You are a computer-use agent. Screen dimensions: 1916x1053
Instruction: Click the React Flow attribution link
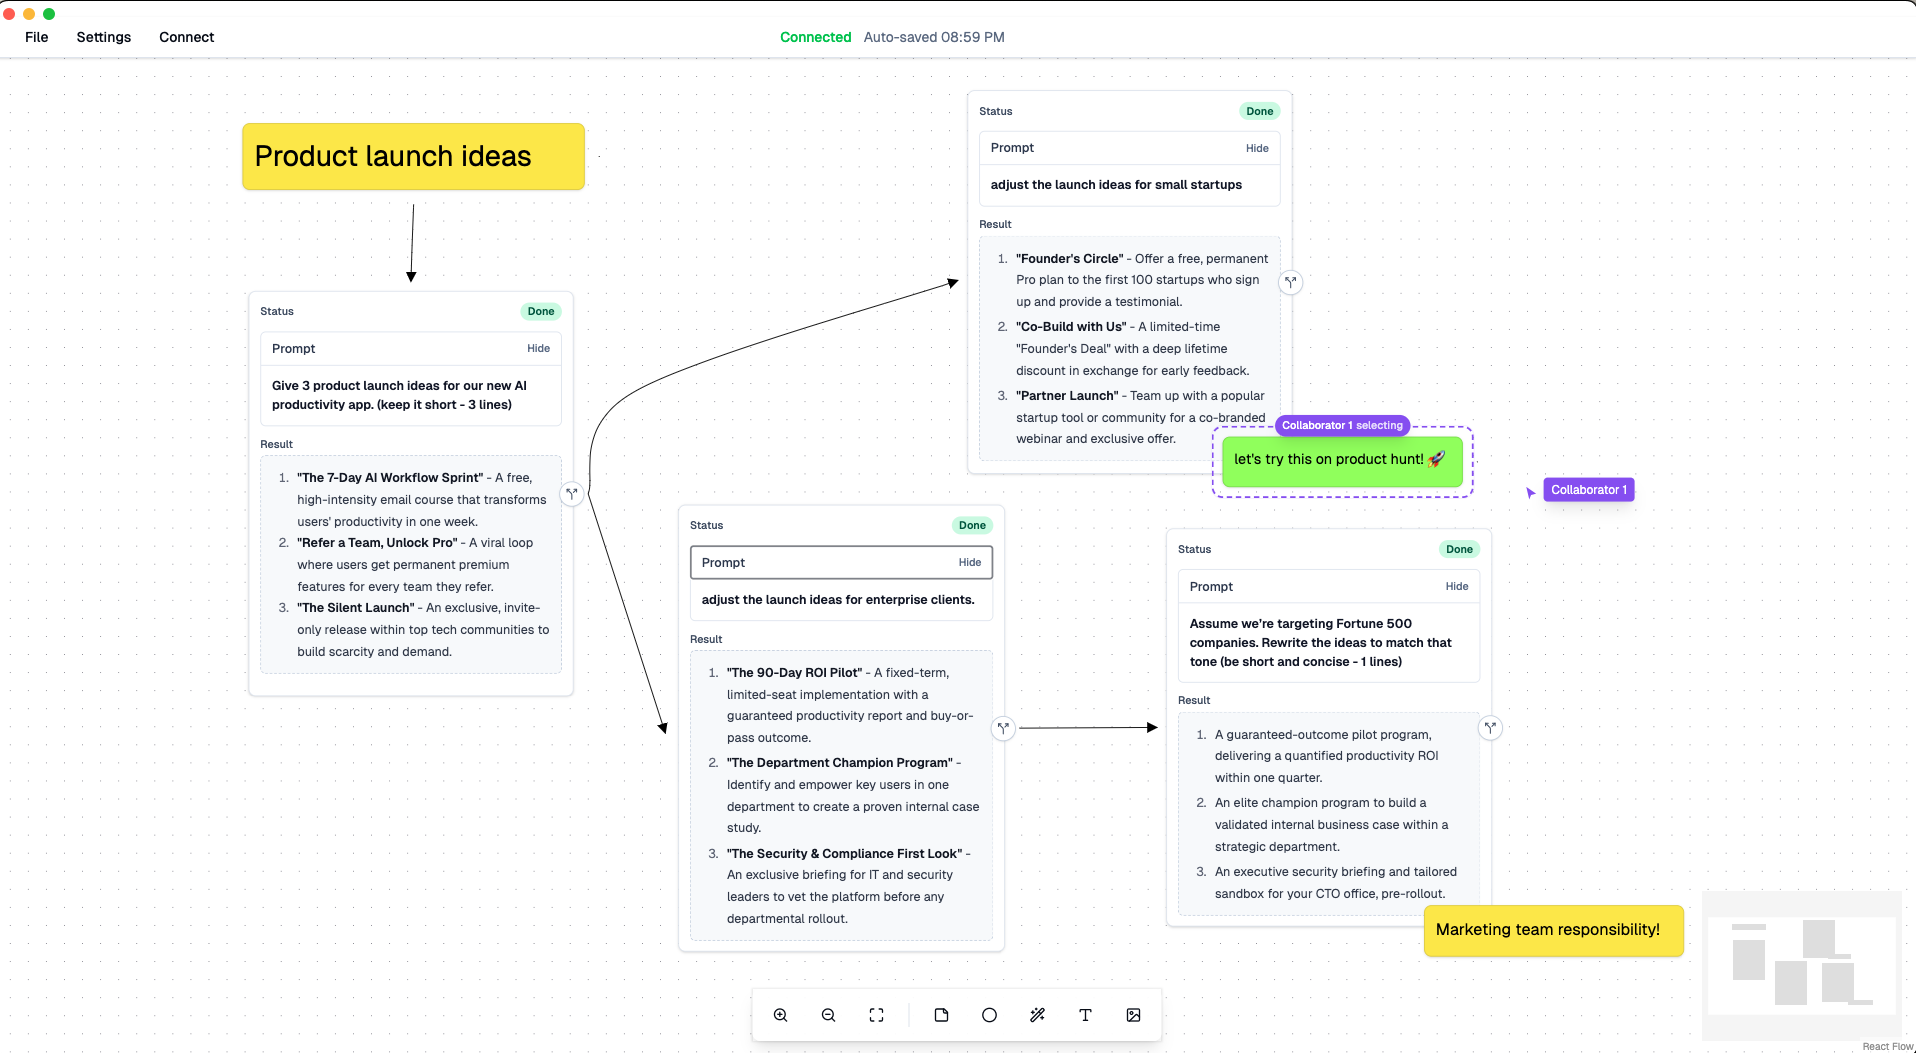[1887, 1046]
